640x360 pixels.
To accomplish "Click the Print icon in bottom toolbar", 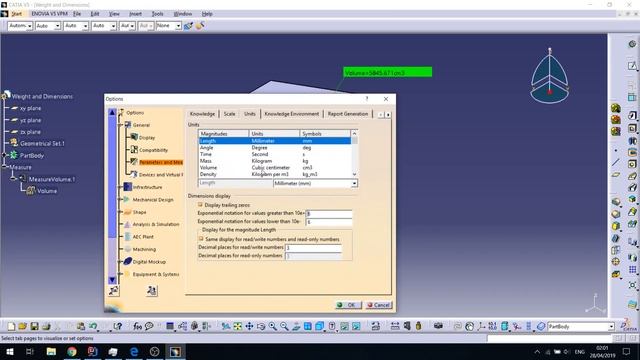I will click(x=46, y=326).
